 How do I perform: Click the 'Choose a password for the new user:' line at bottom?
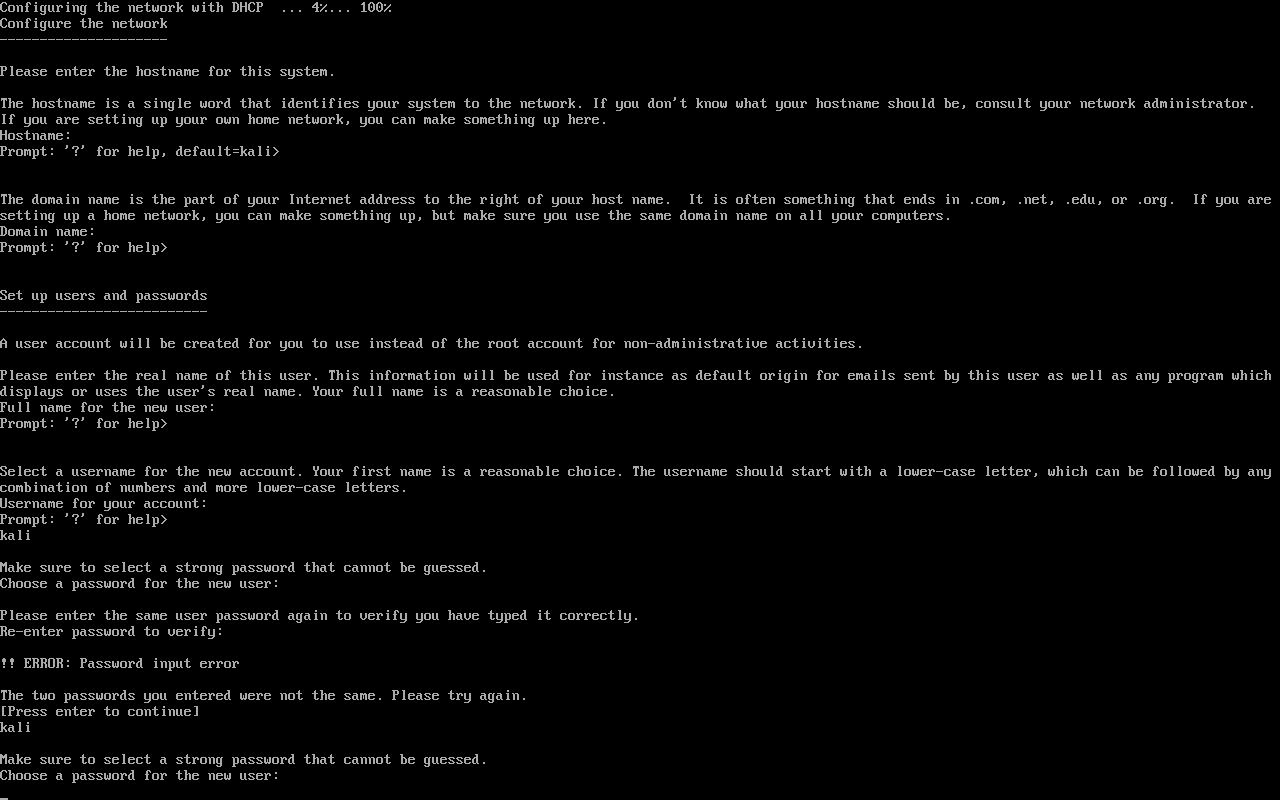click(139, 776)
